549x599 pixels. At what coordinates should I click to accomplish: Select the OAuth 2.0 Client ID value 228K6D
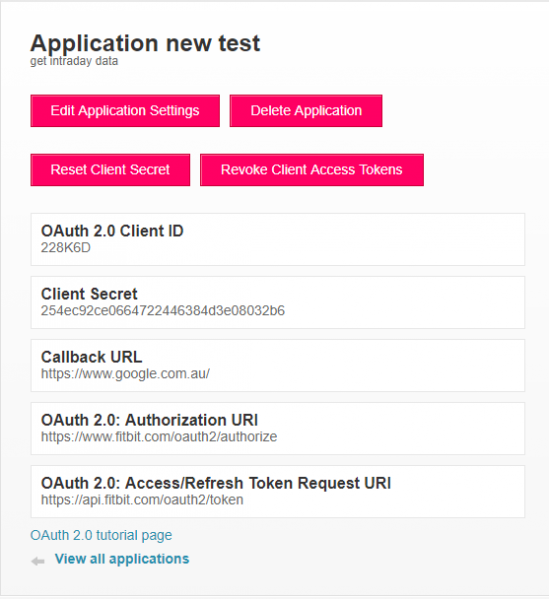click(x=66, y=248)
